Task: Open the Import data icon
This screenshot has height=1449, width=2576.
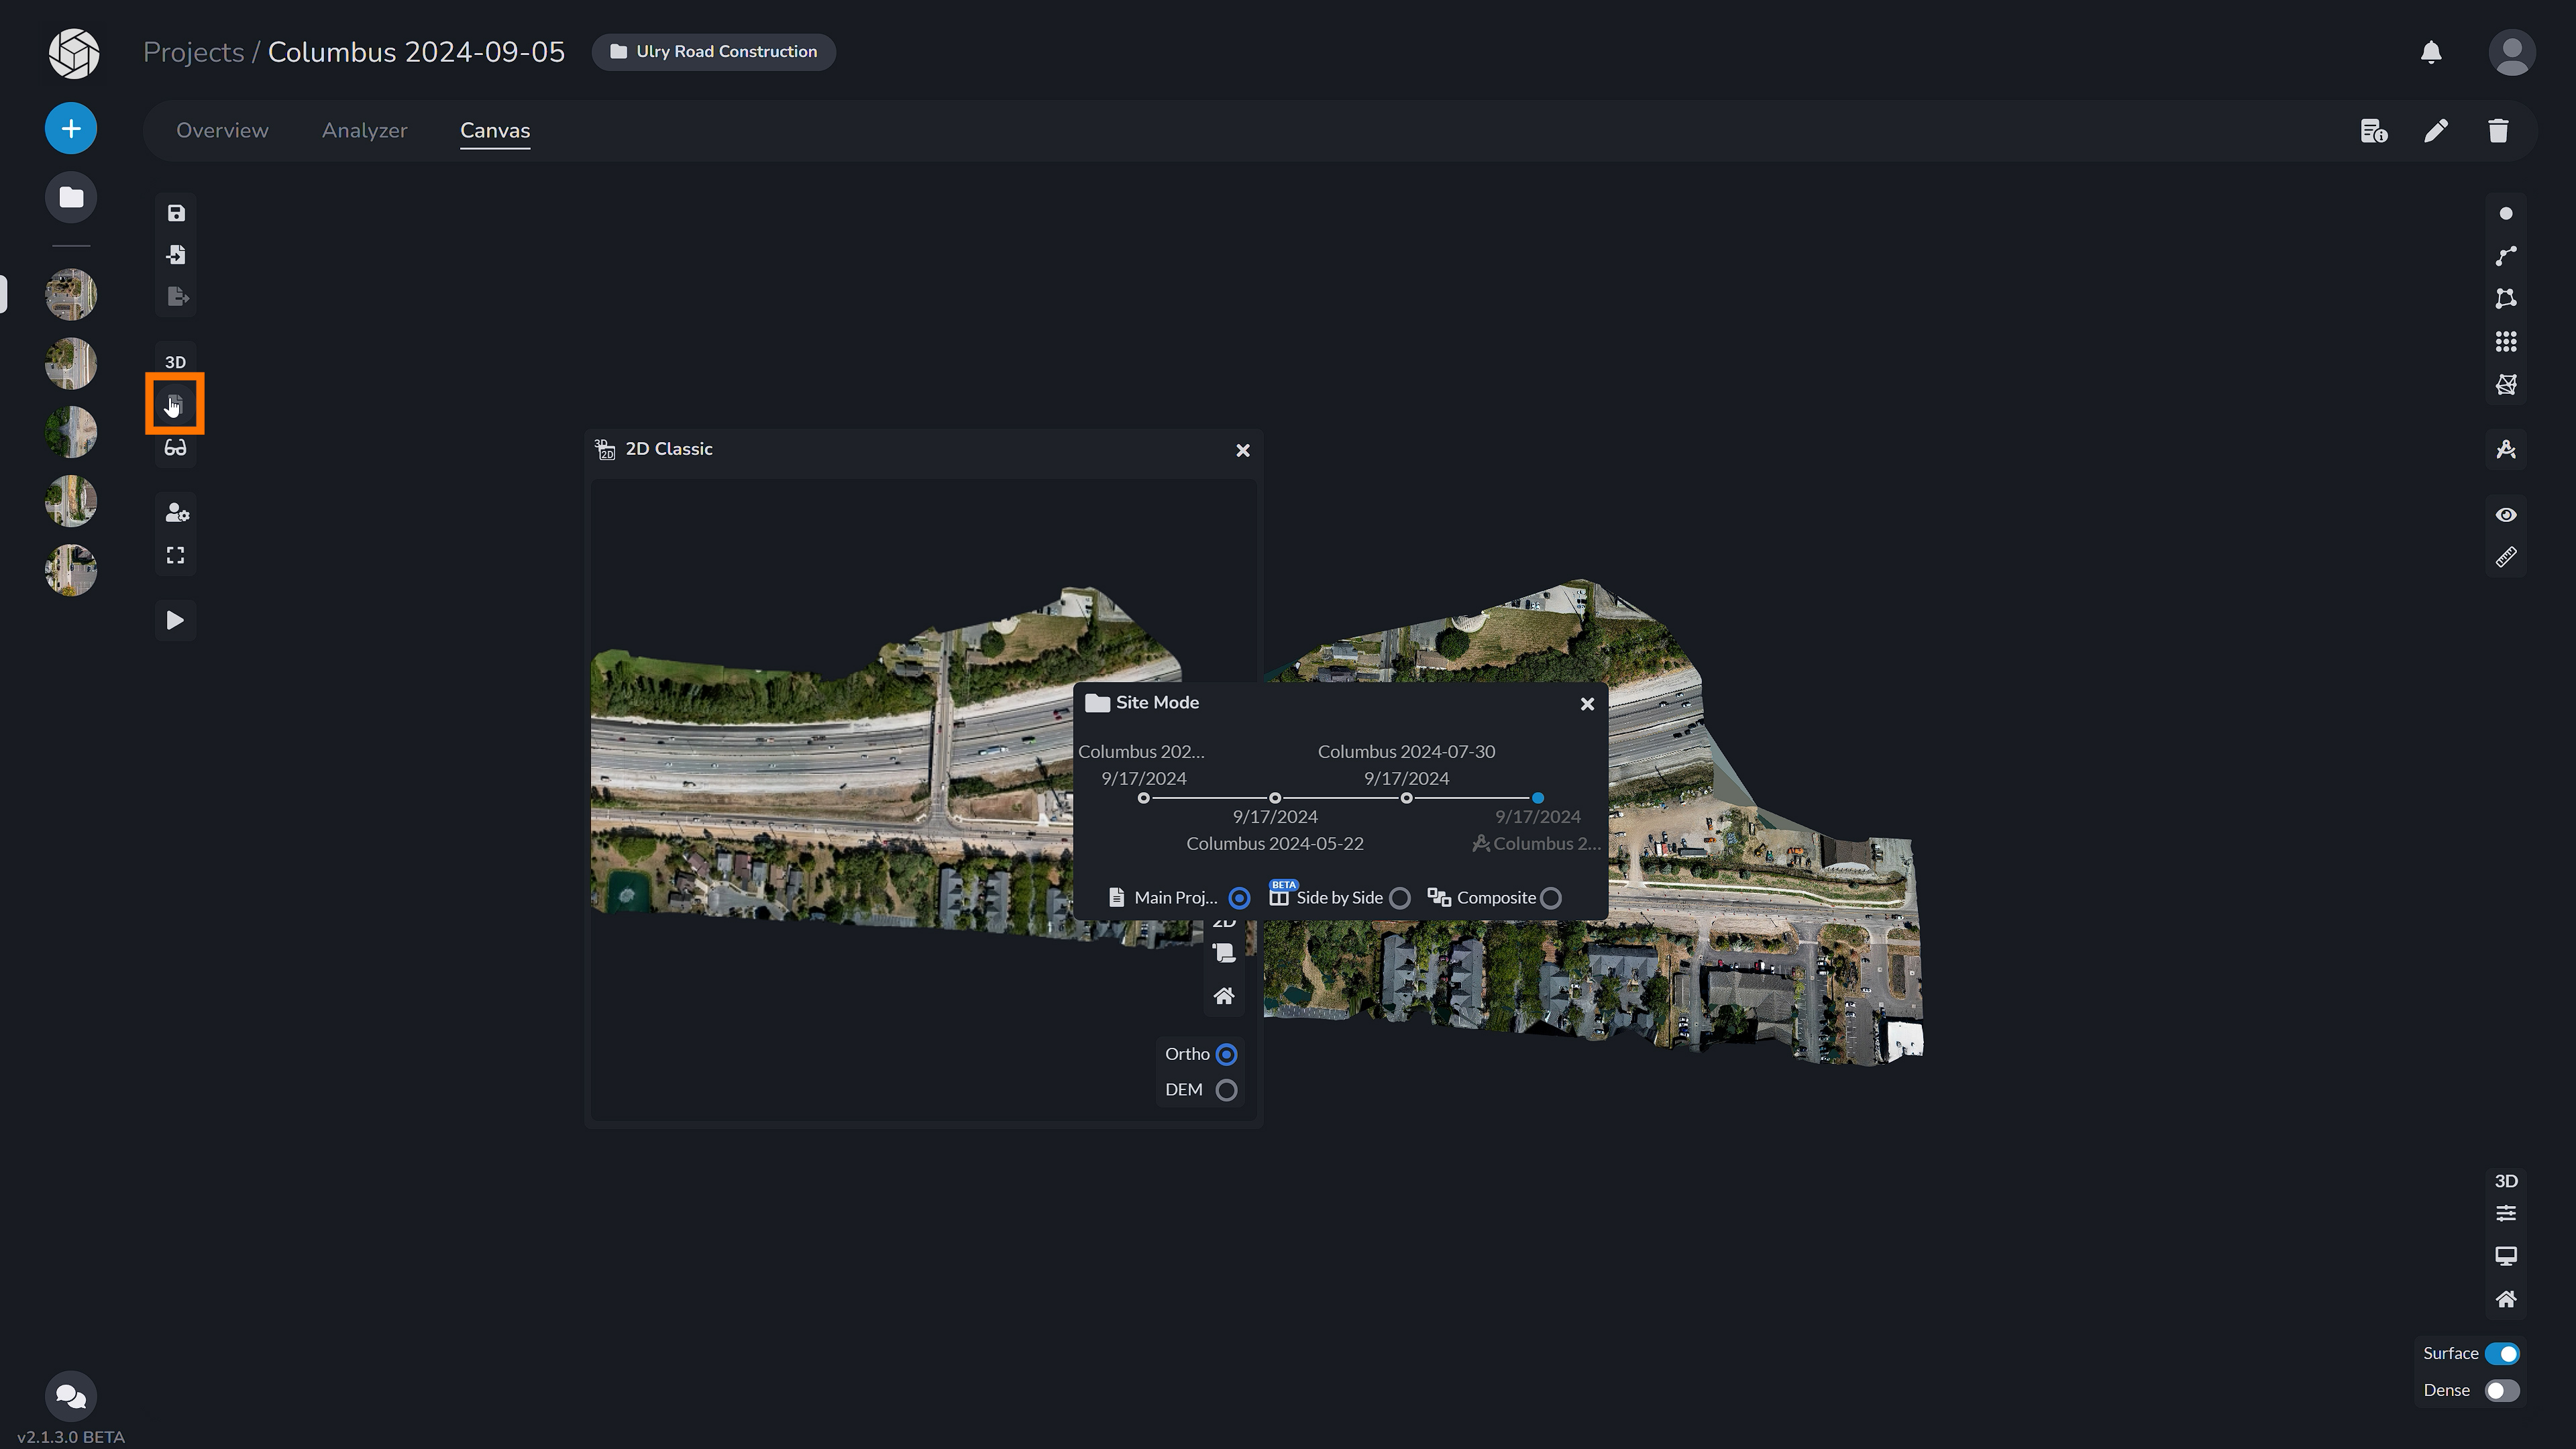Action: pos(175,255)
